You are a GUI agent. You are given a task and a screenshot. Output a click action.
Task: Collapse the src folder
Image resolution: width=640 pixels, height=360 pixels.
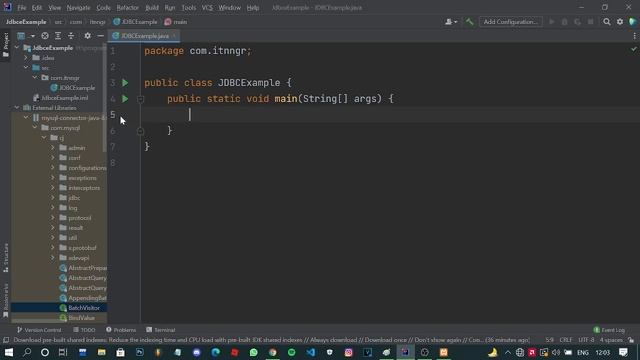26,68
